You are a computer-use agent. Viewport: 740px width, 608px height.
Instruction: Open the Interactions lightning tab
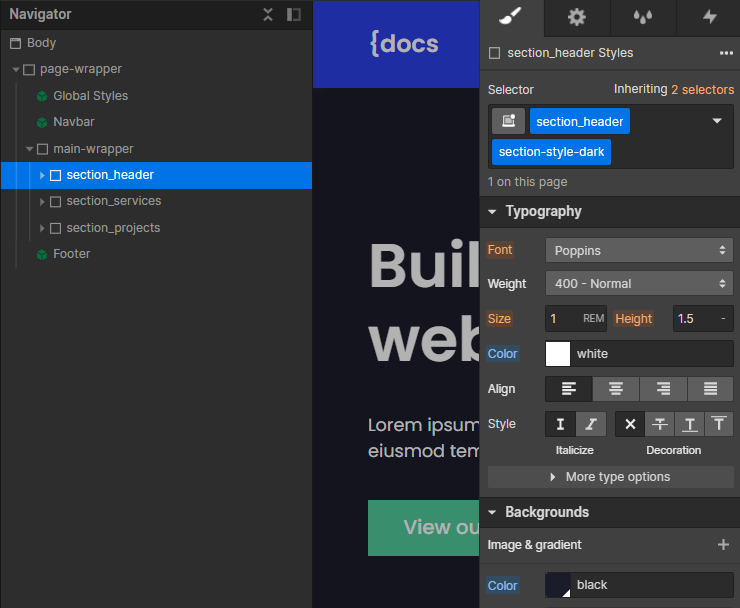pos(709,17)
